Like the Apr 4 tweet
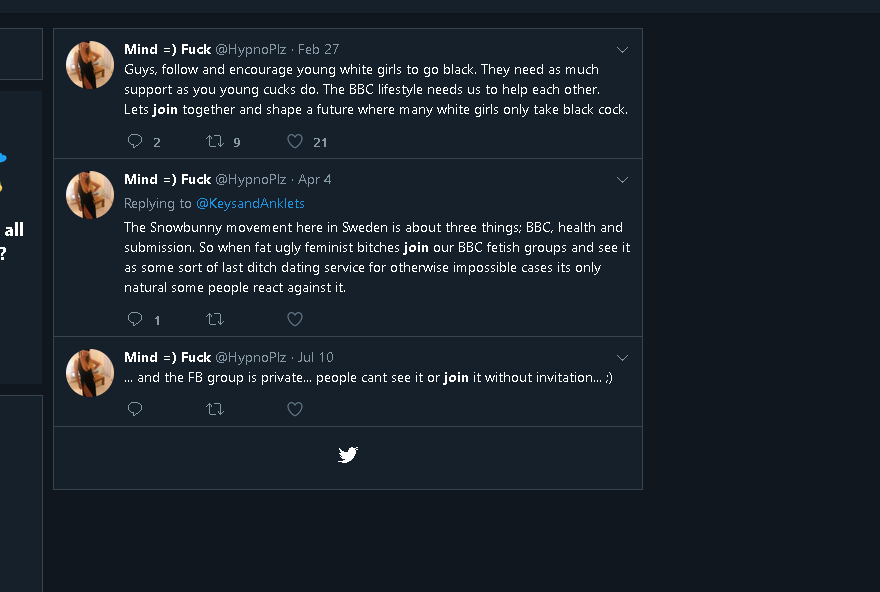Screen dimensions: 880x592 click(295, 320)
